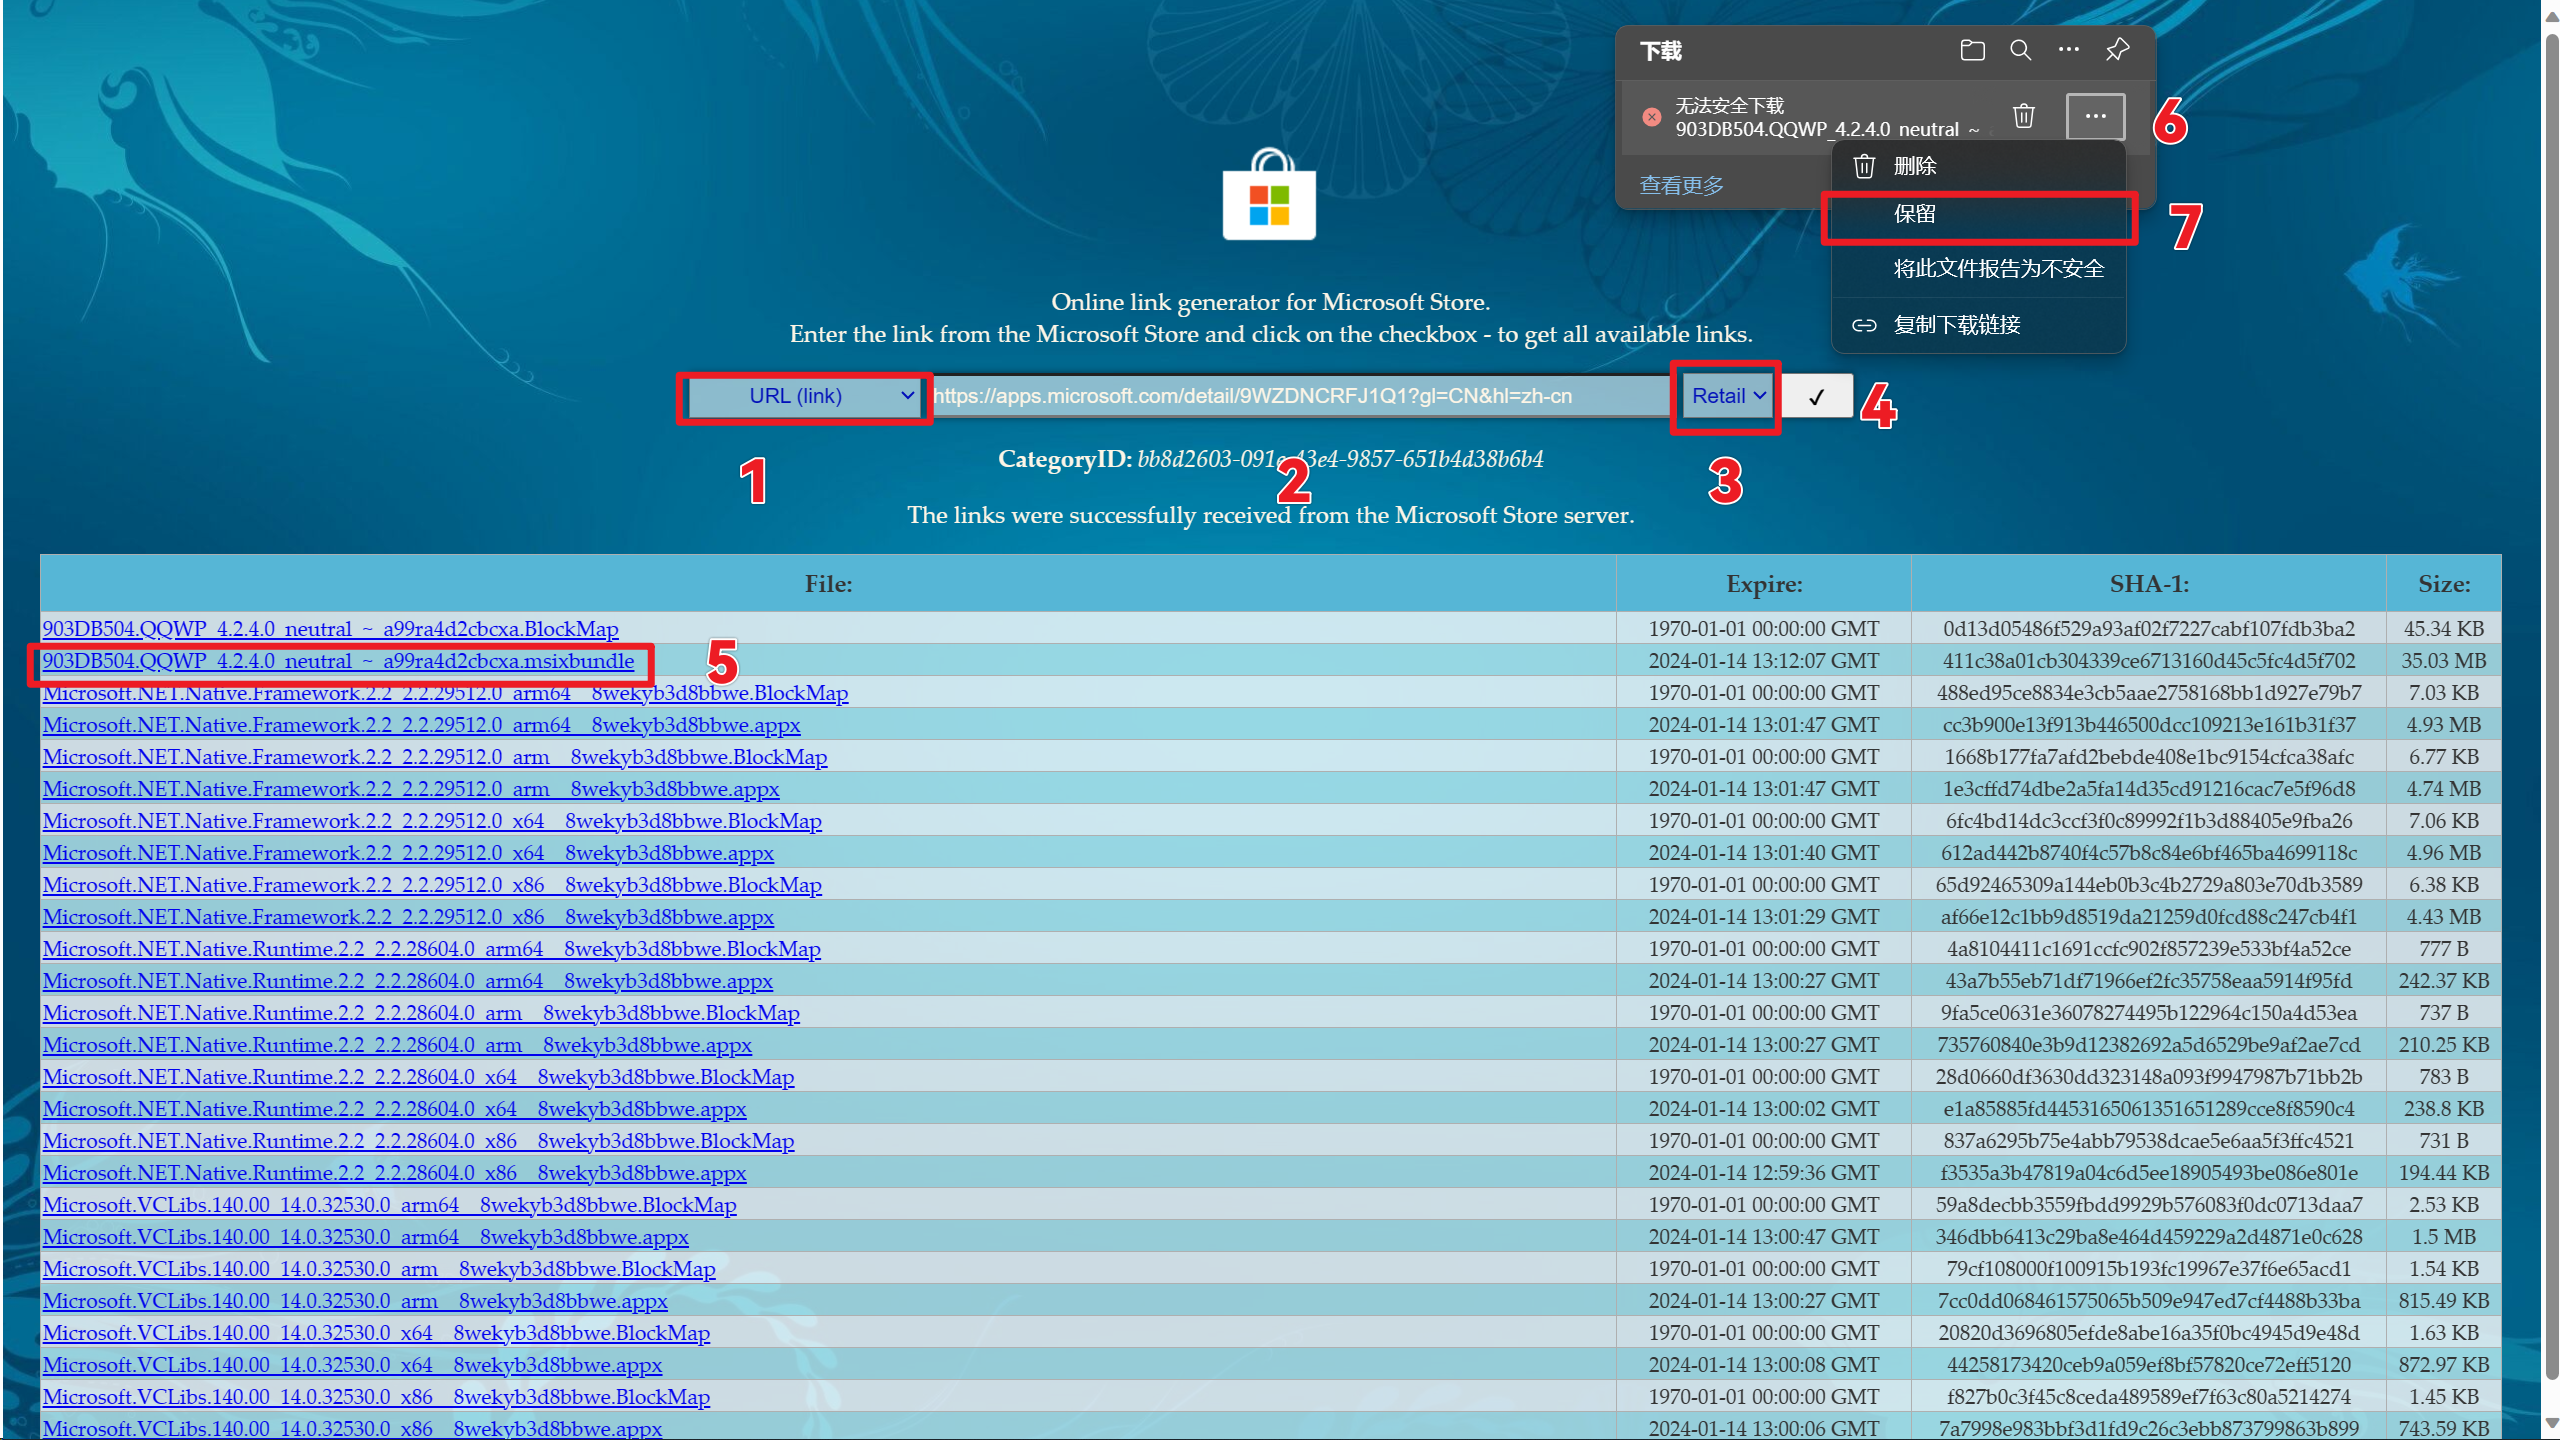Open the URL (link) dropdown

(803, 396)
